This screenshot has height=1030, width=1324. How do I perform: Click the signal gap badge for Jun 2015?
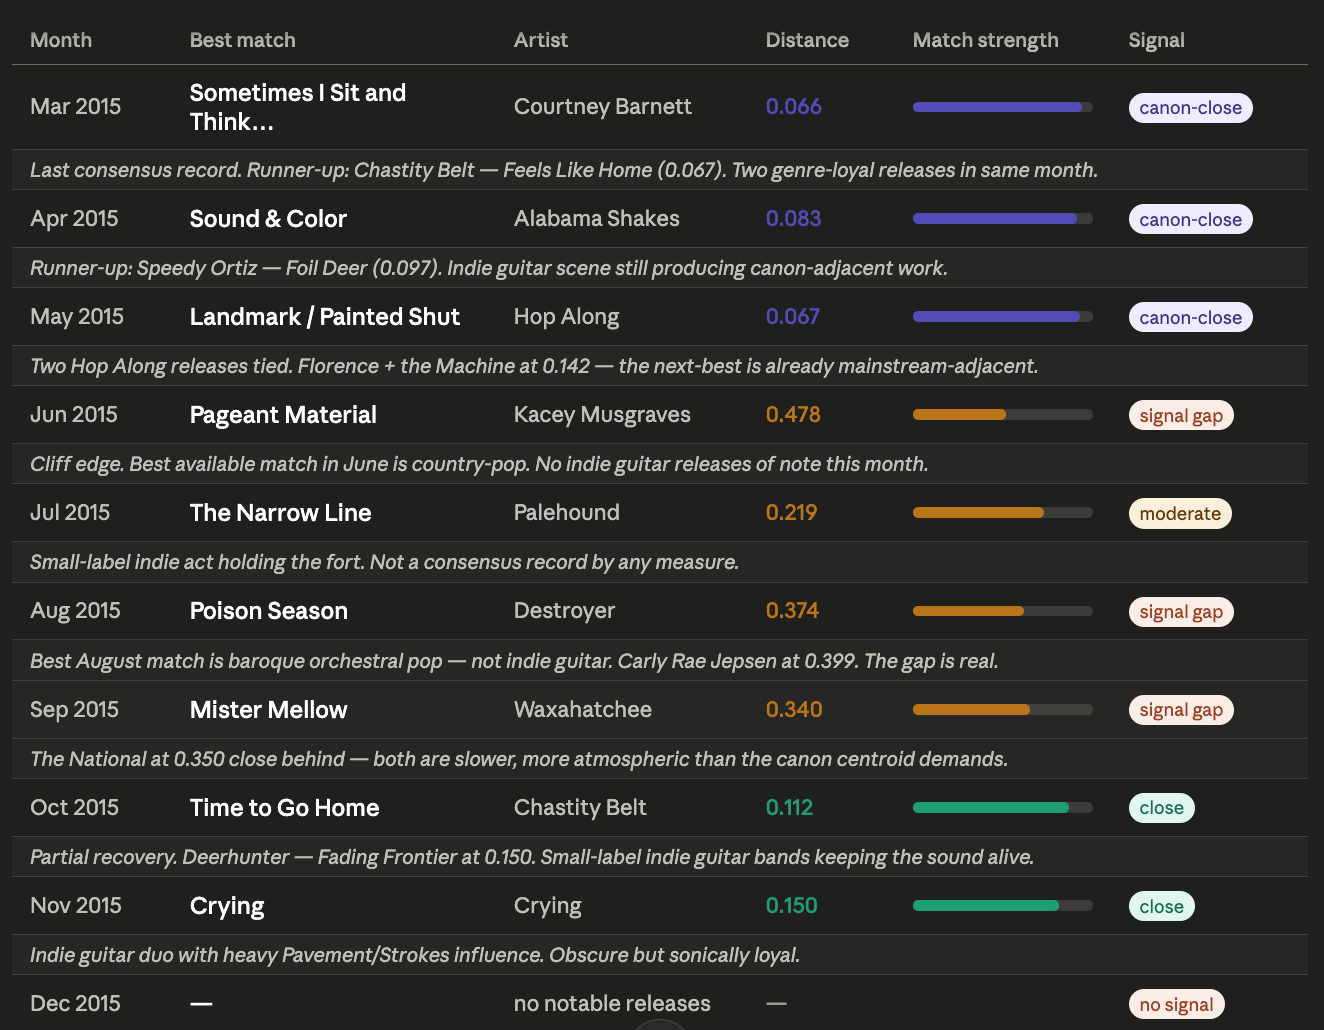click(x=1181, y=416)
